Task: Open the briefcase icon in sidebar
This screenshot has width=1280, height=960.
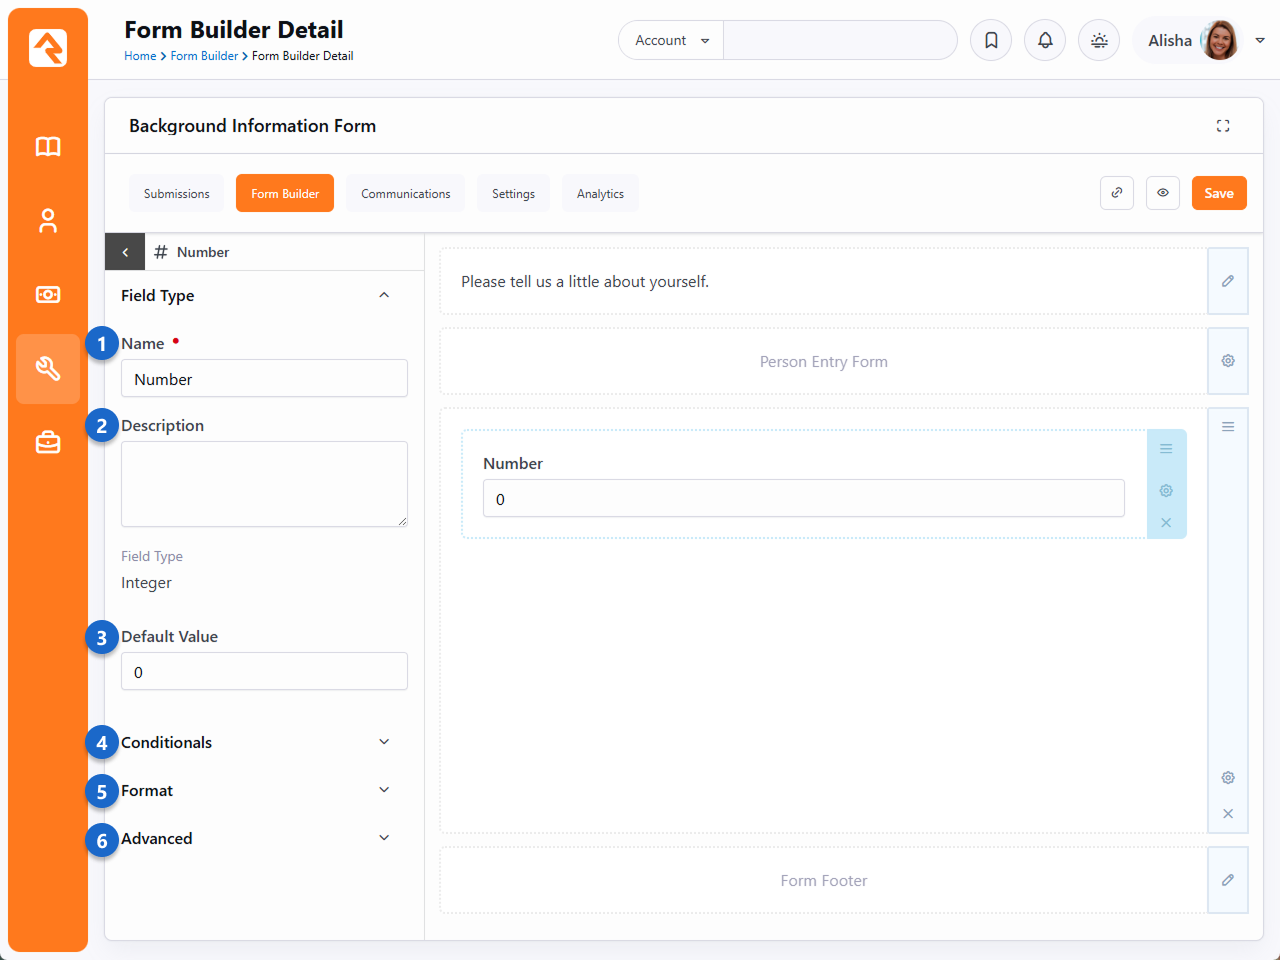Action: pos(48,442)
